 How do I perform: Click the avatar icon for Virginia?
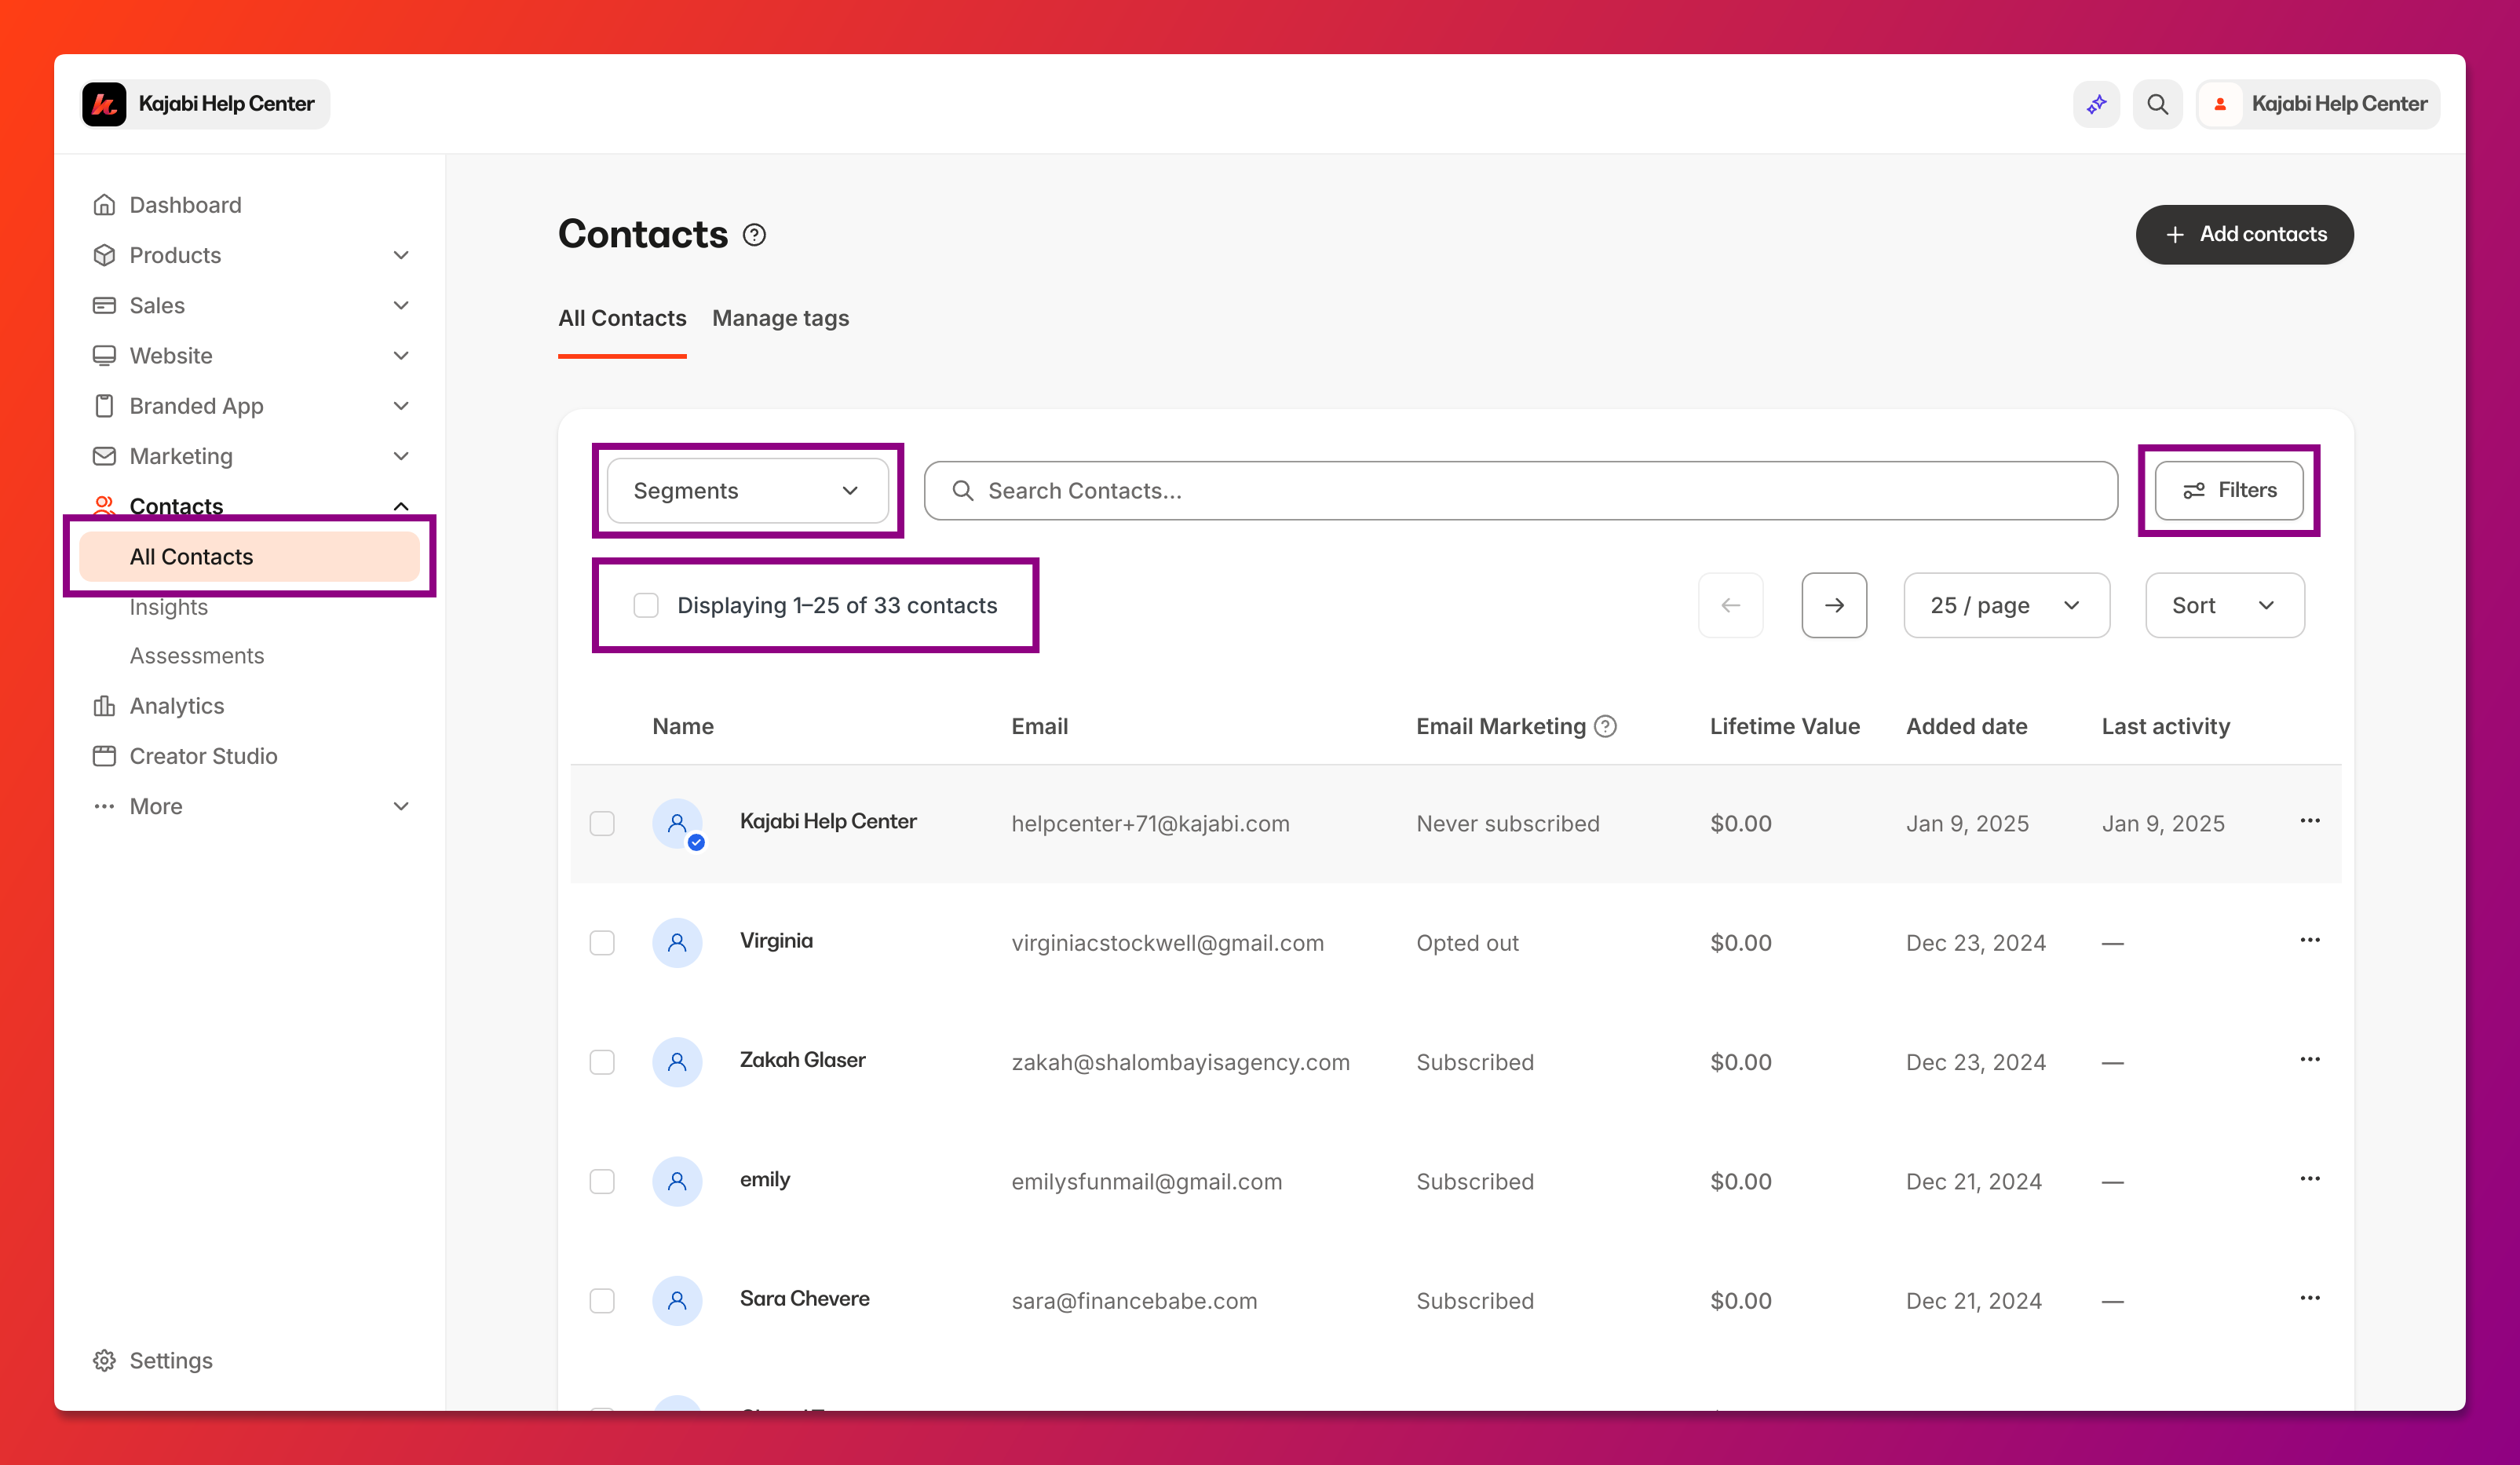click(x=677, y=942)
